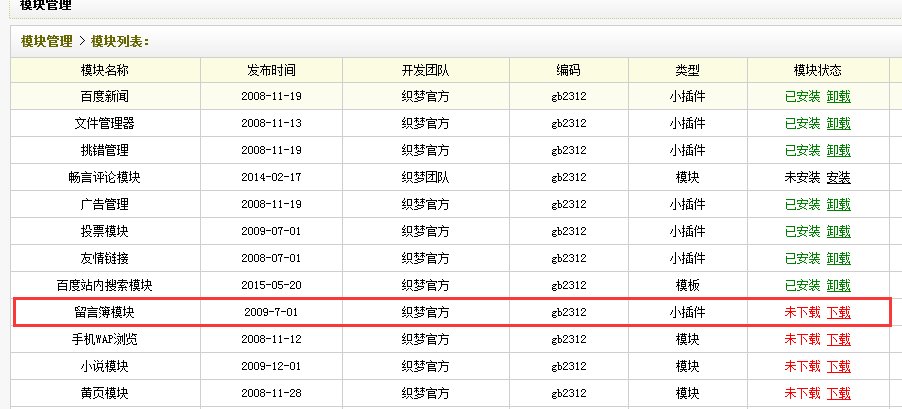The width and height of the screenshot is (902, 409).
Task: Click 下载 in the 黄页模块 row
Action: (x=838, y=393)
